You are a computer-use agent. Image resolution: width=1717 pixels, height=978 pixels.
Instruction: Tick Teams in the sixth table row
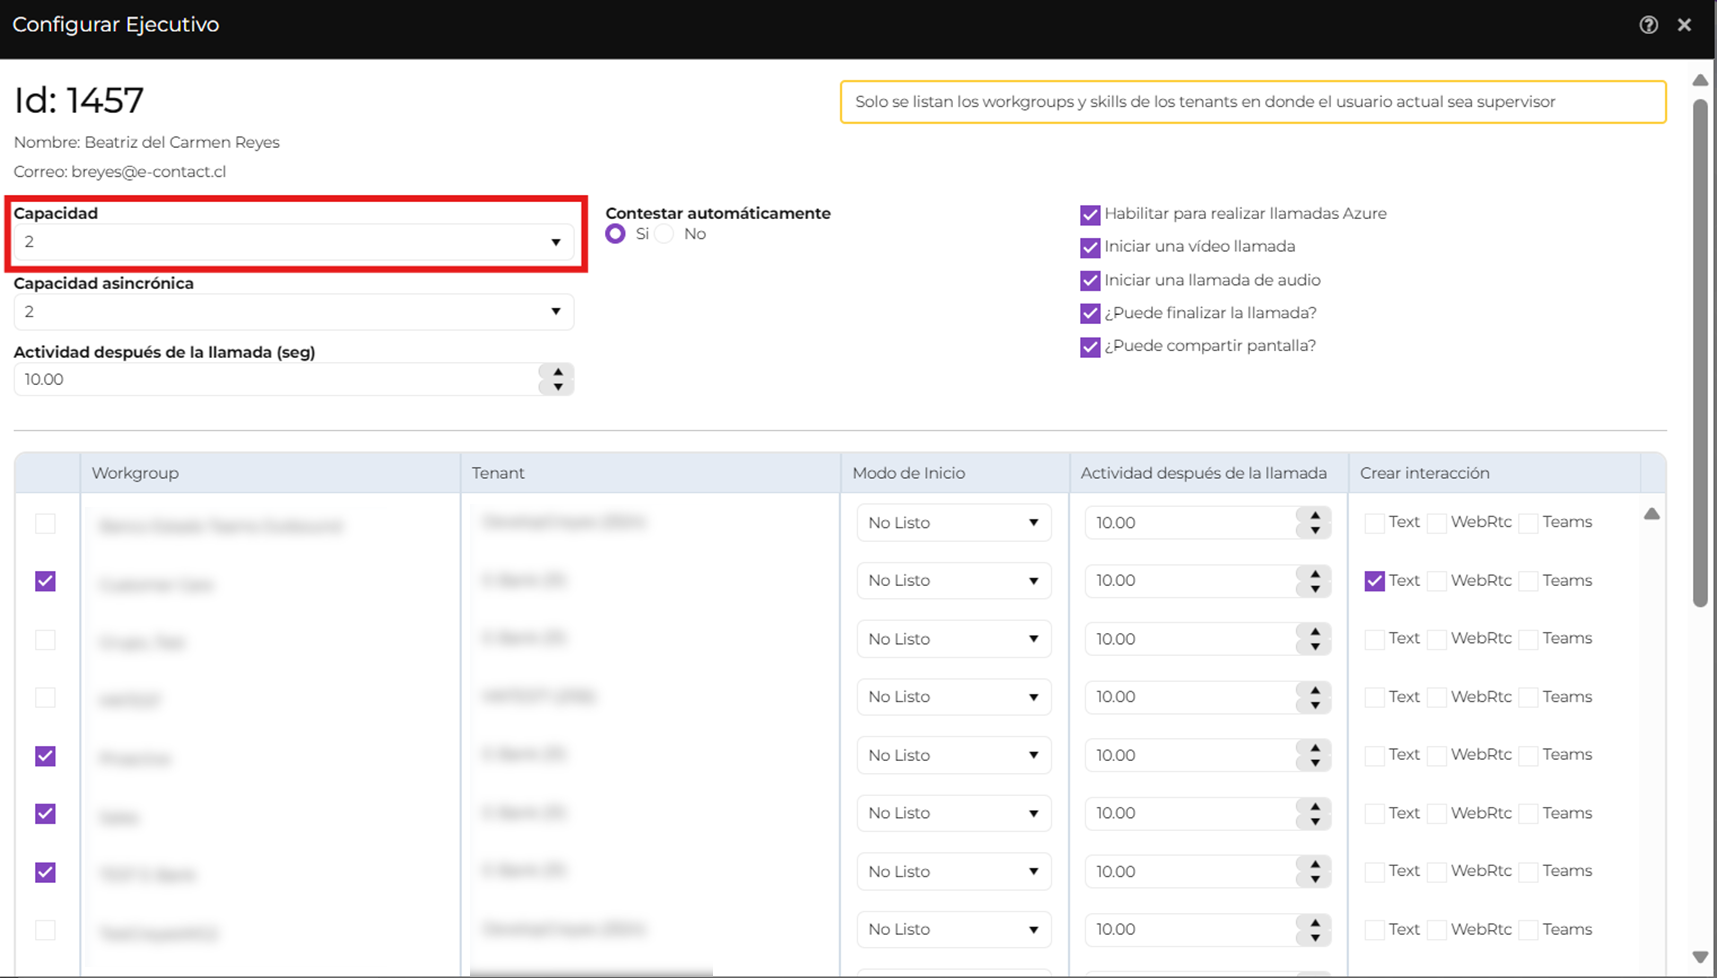point(1528,814)
